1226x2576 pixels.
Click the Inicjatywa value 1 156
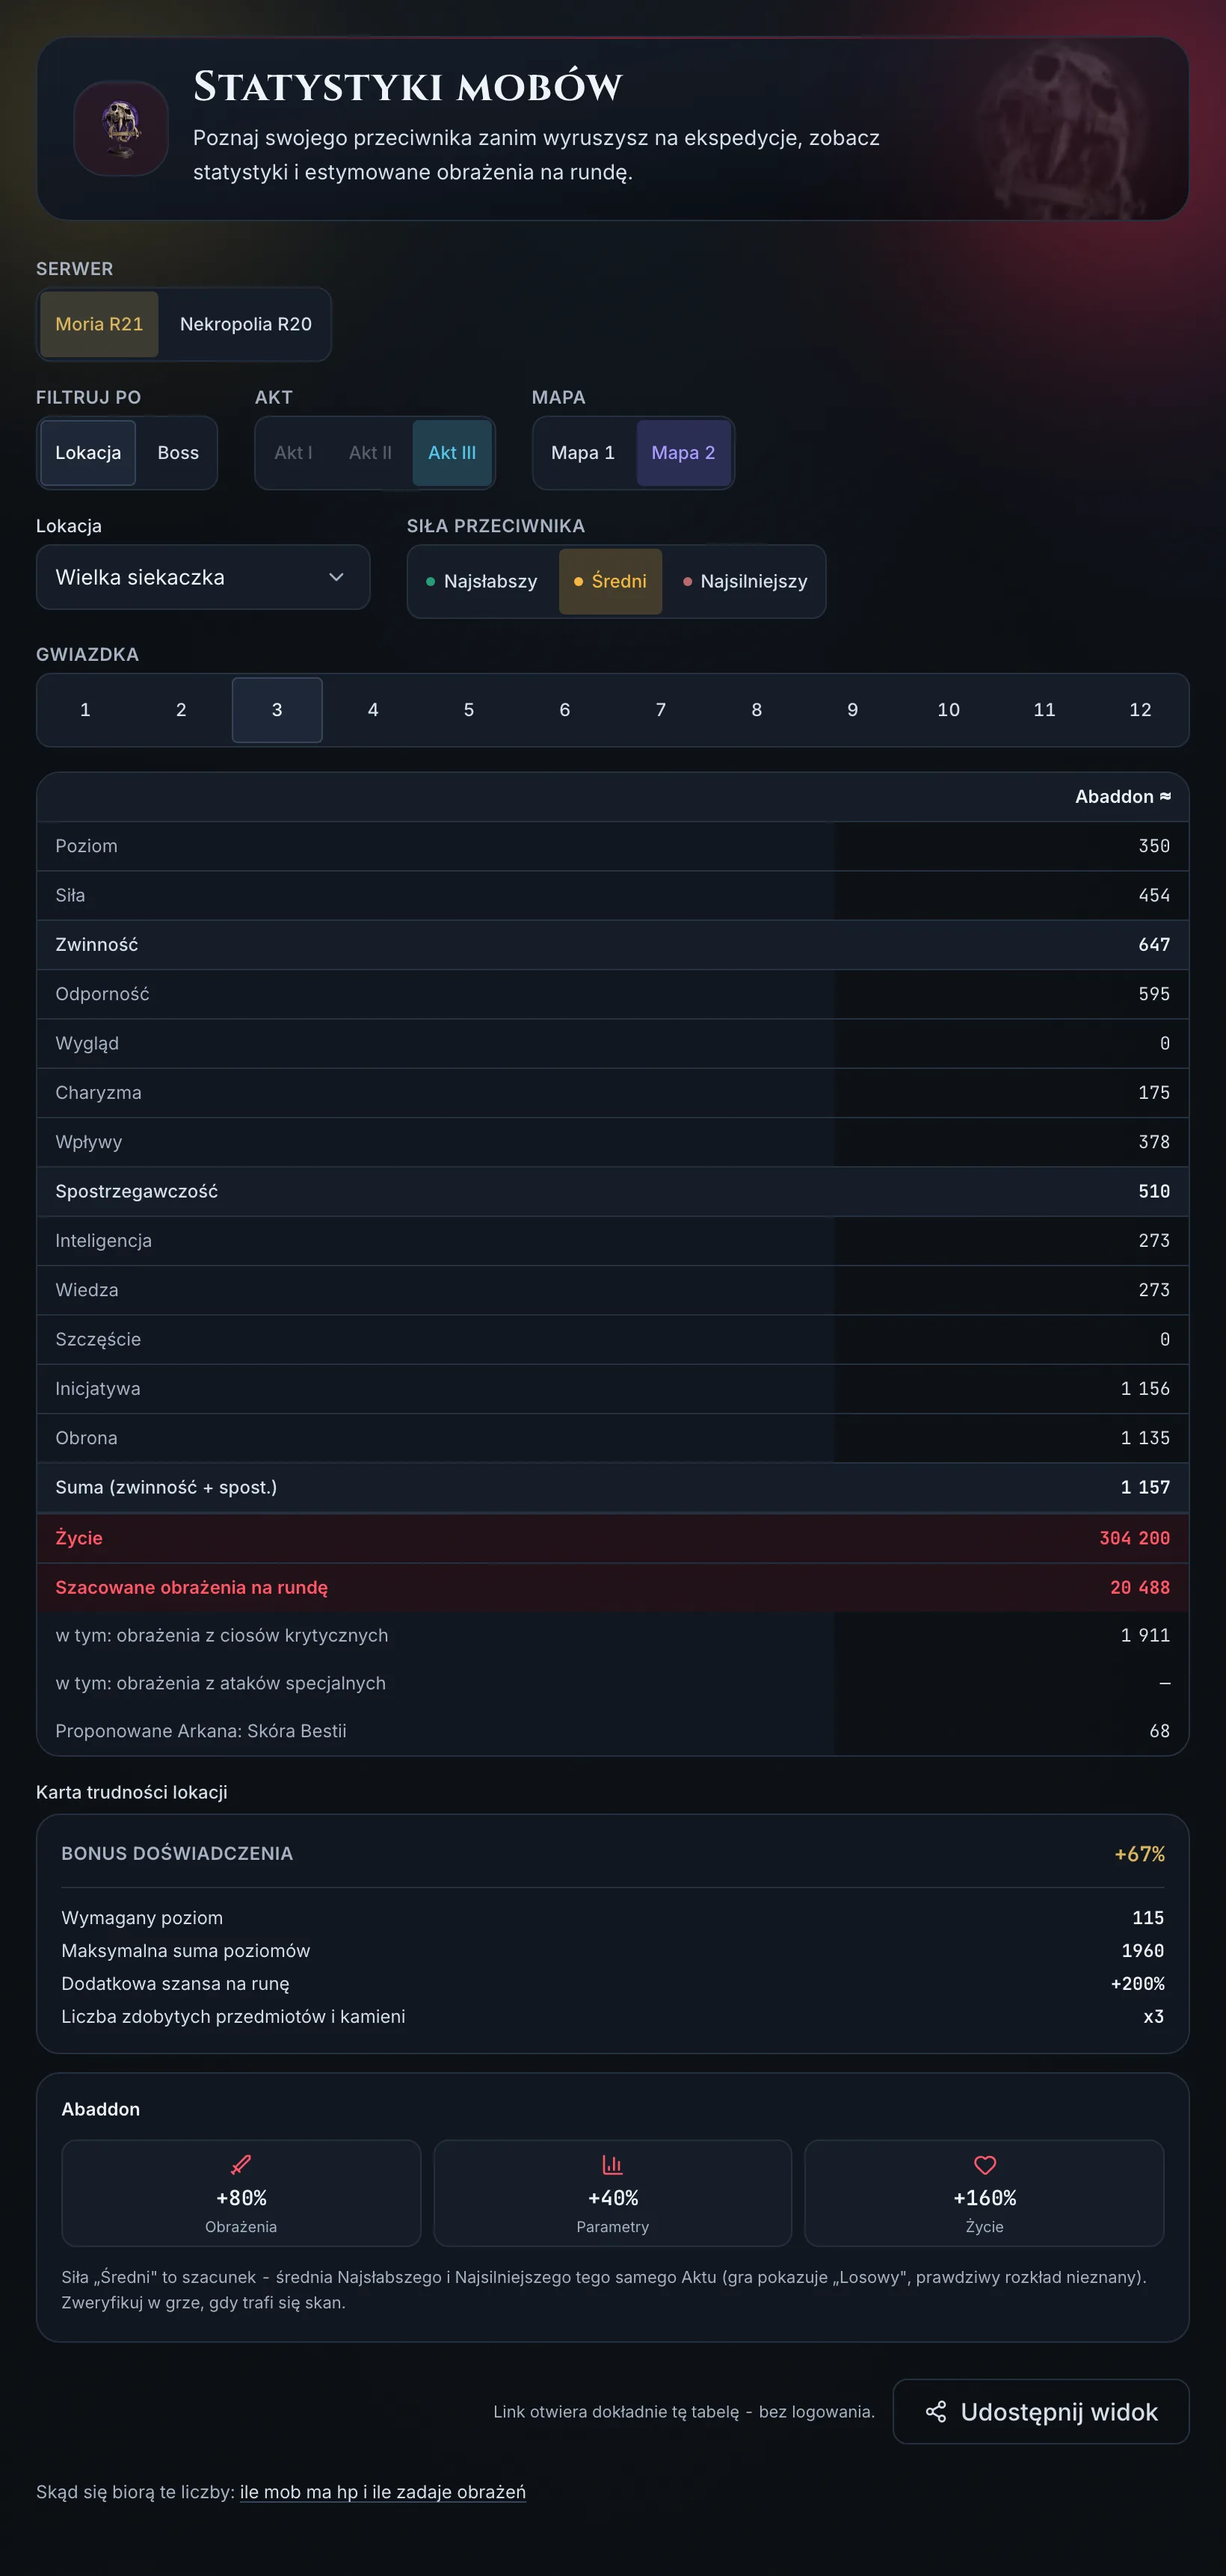[x=1145, y=1389]
